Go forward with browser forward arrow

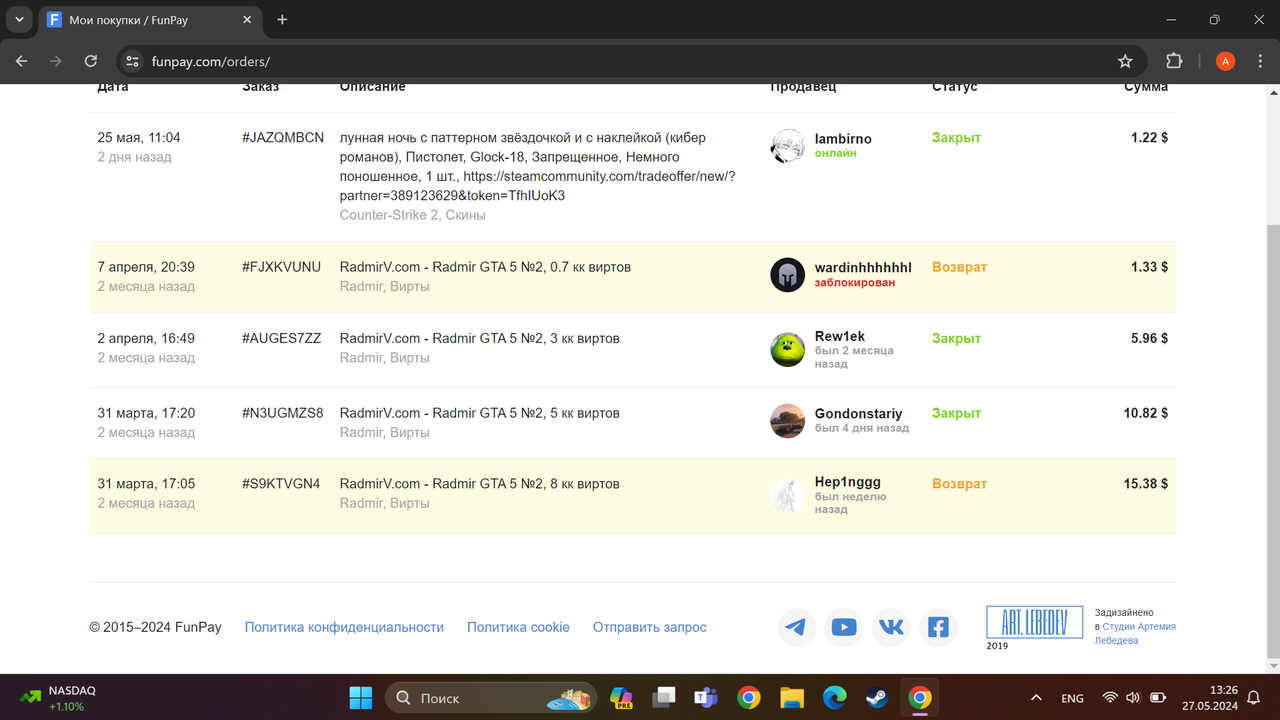coord(56,61)
